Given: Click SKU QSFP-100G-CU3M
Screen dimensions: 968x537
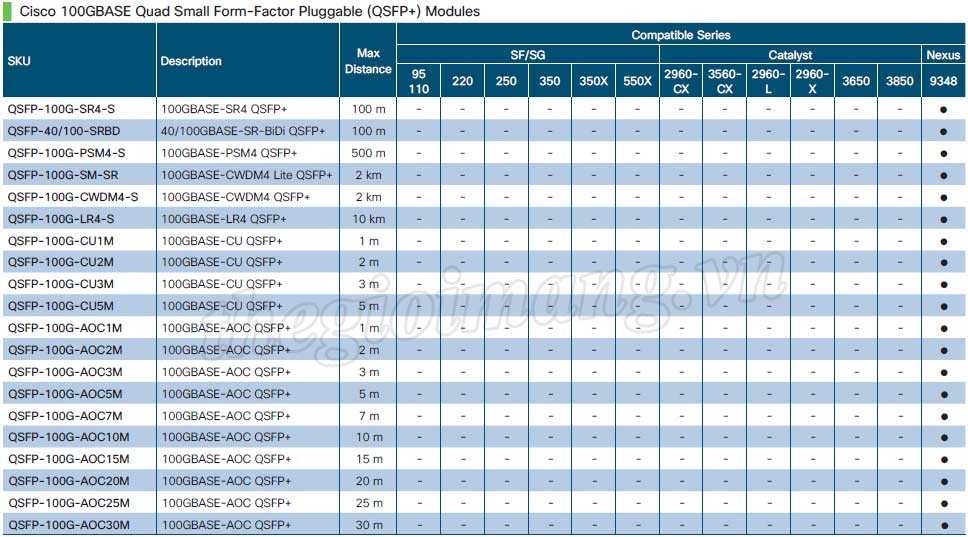Looking at the screenshot, I should pyautogui.click(x=60, y=285).
